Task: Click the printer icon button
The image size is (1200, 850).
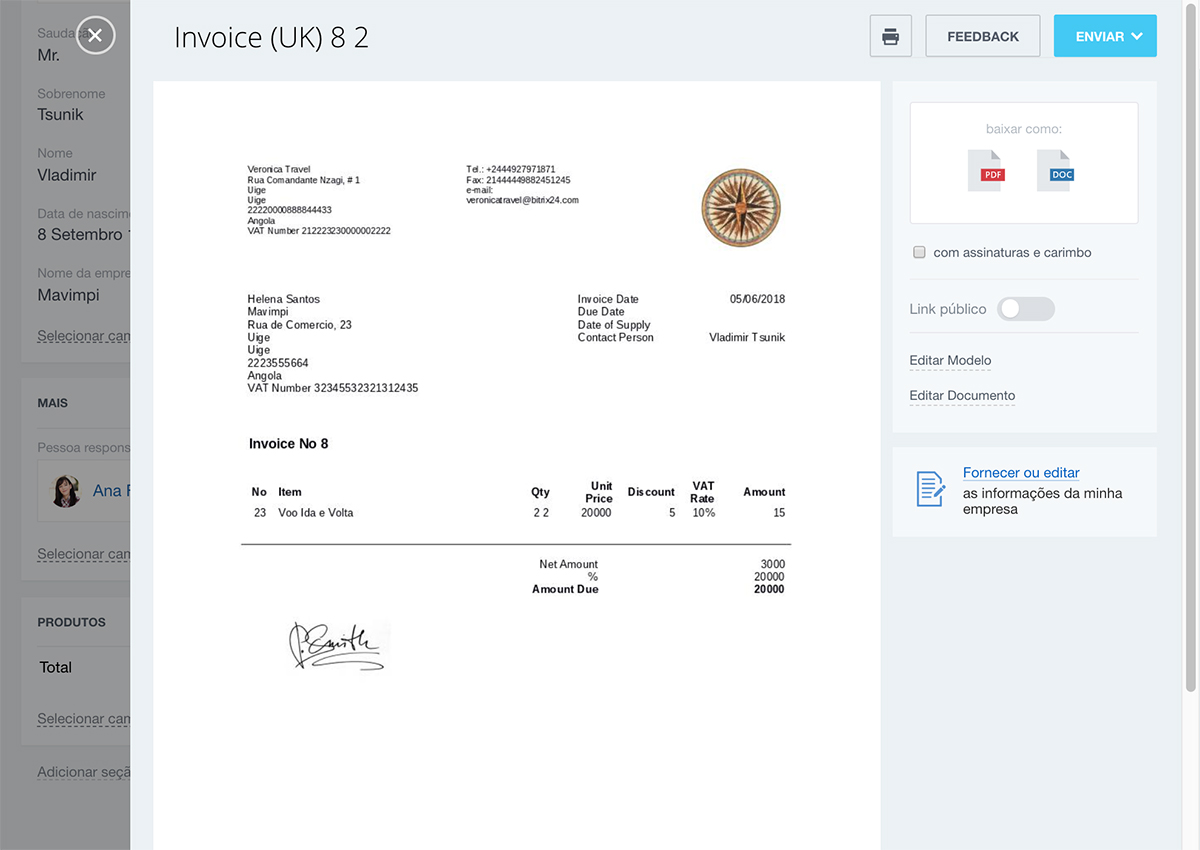Action: (890, 37)
